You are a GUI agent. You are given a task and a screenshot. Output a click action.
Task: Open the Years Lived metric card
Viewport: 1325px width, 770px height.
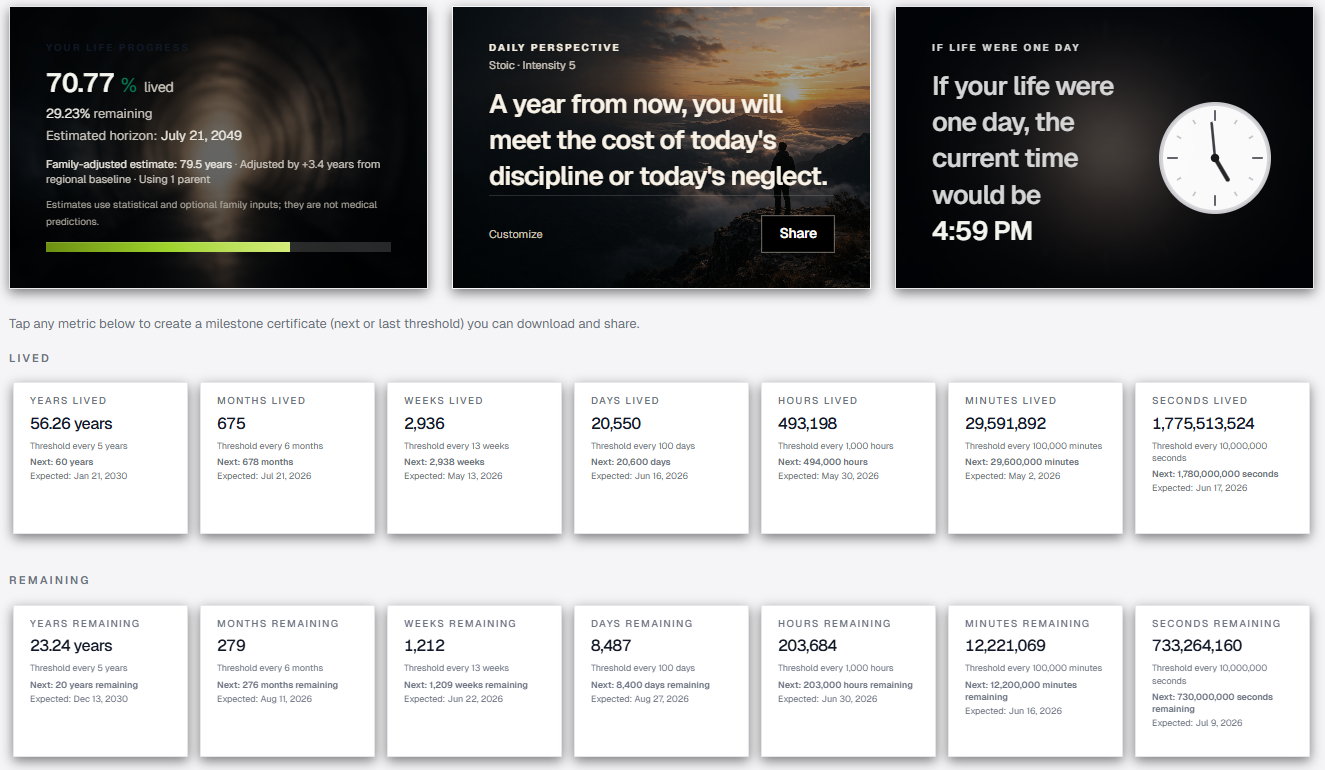(x=100, y=458)
